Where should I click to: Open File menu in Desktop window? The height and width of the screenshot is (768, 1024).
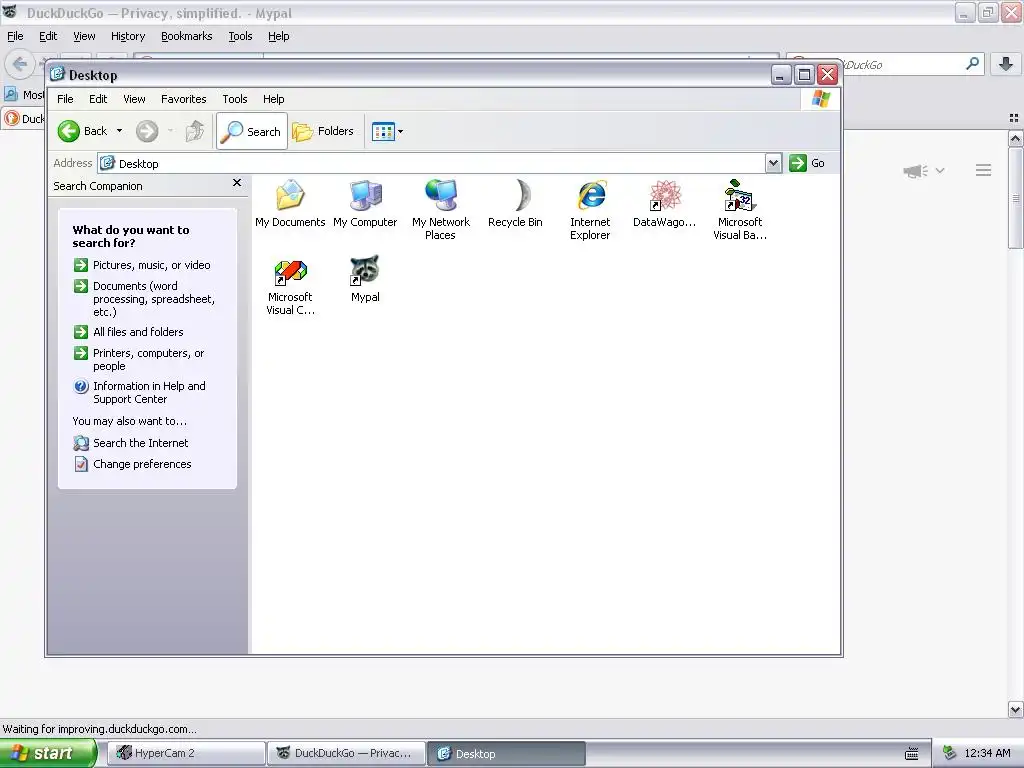pyautogui.click(x=65, y=99)
